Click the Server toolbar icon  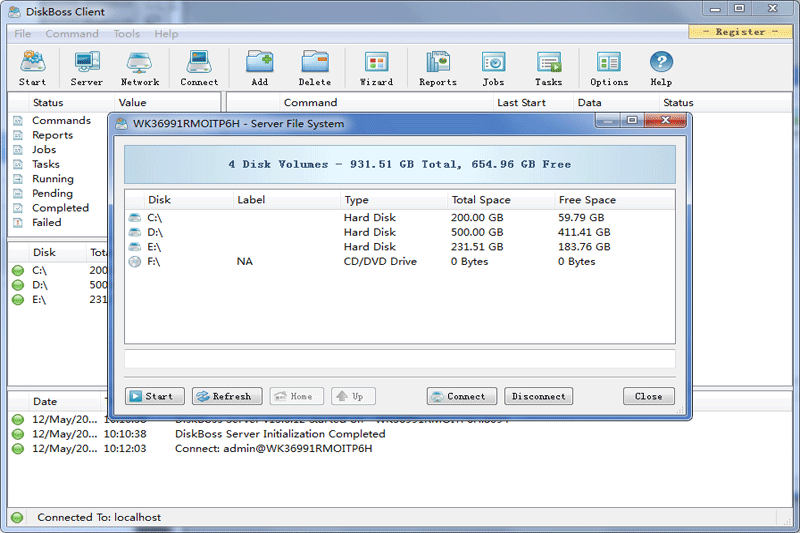[87, 68]
